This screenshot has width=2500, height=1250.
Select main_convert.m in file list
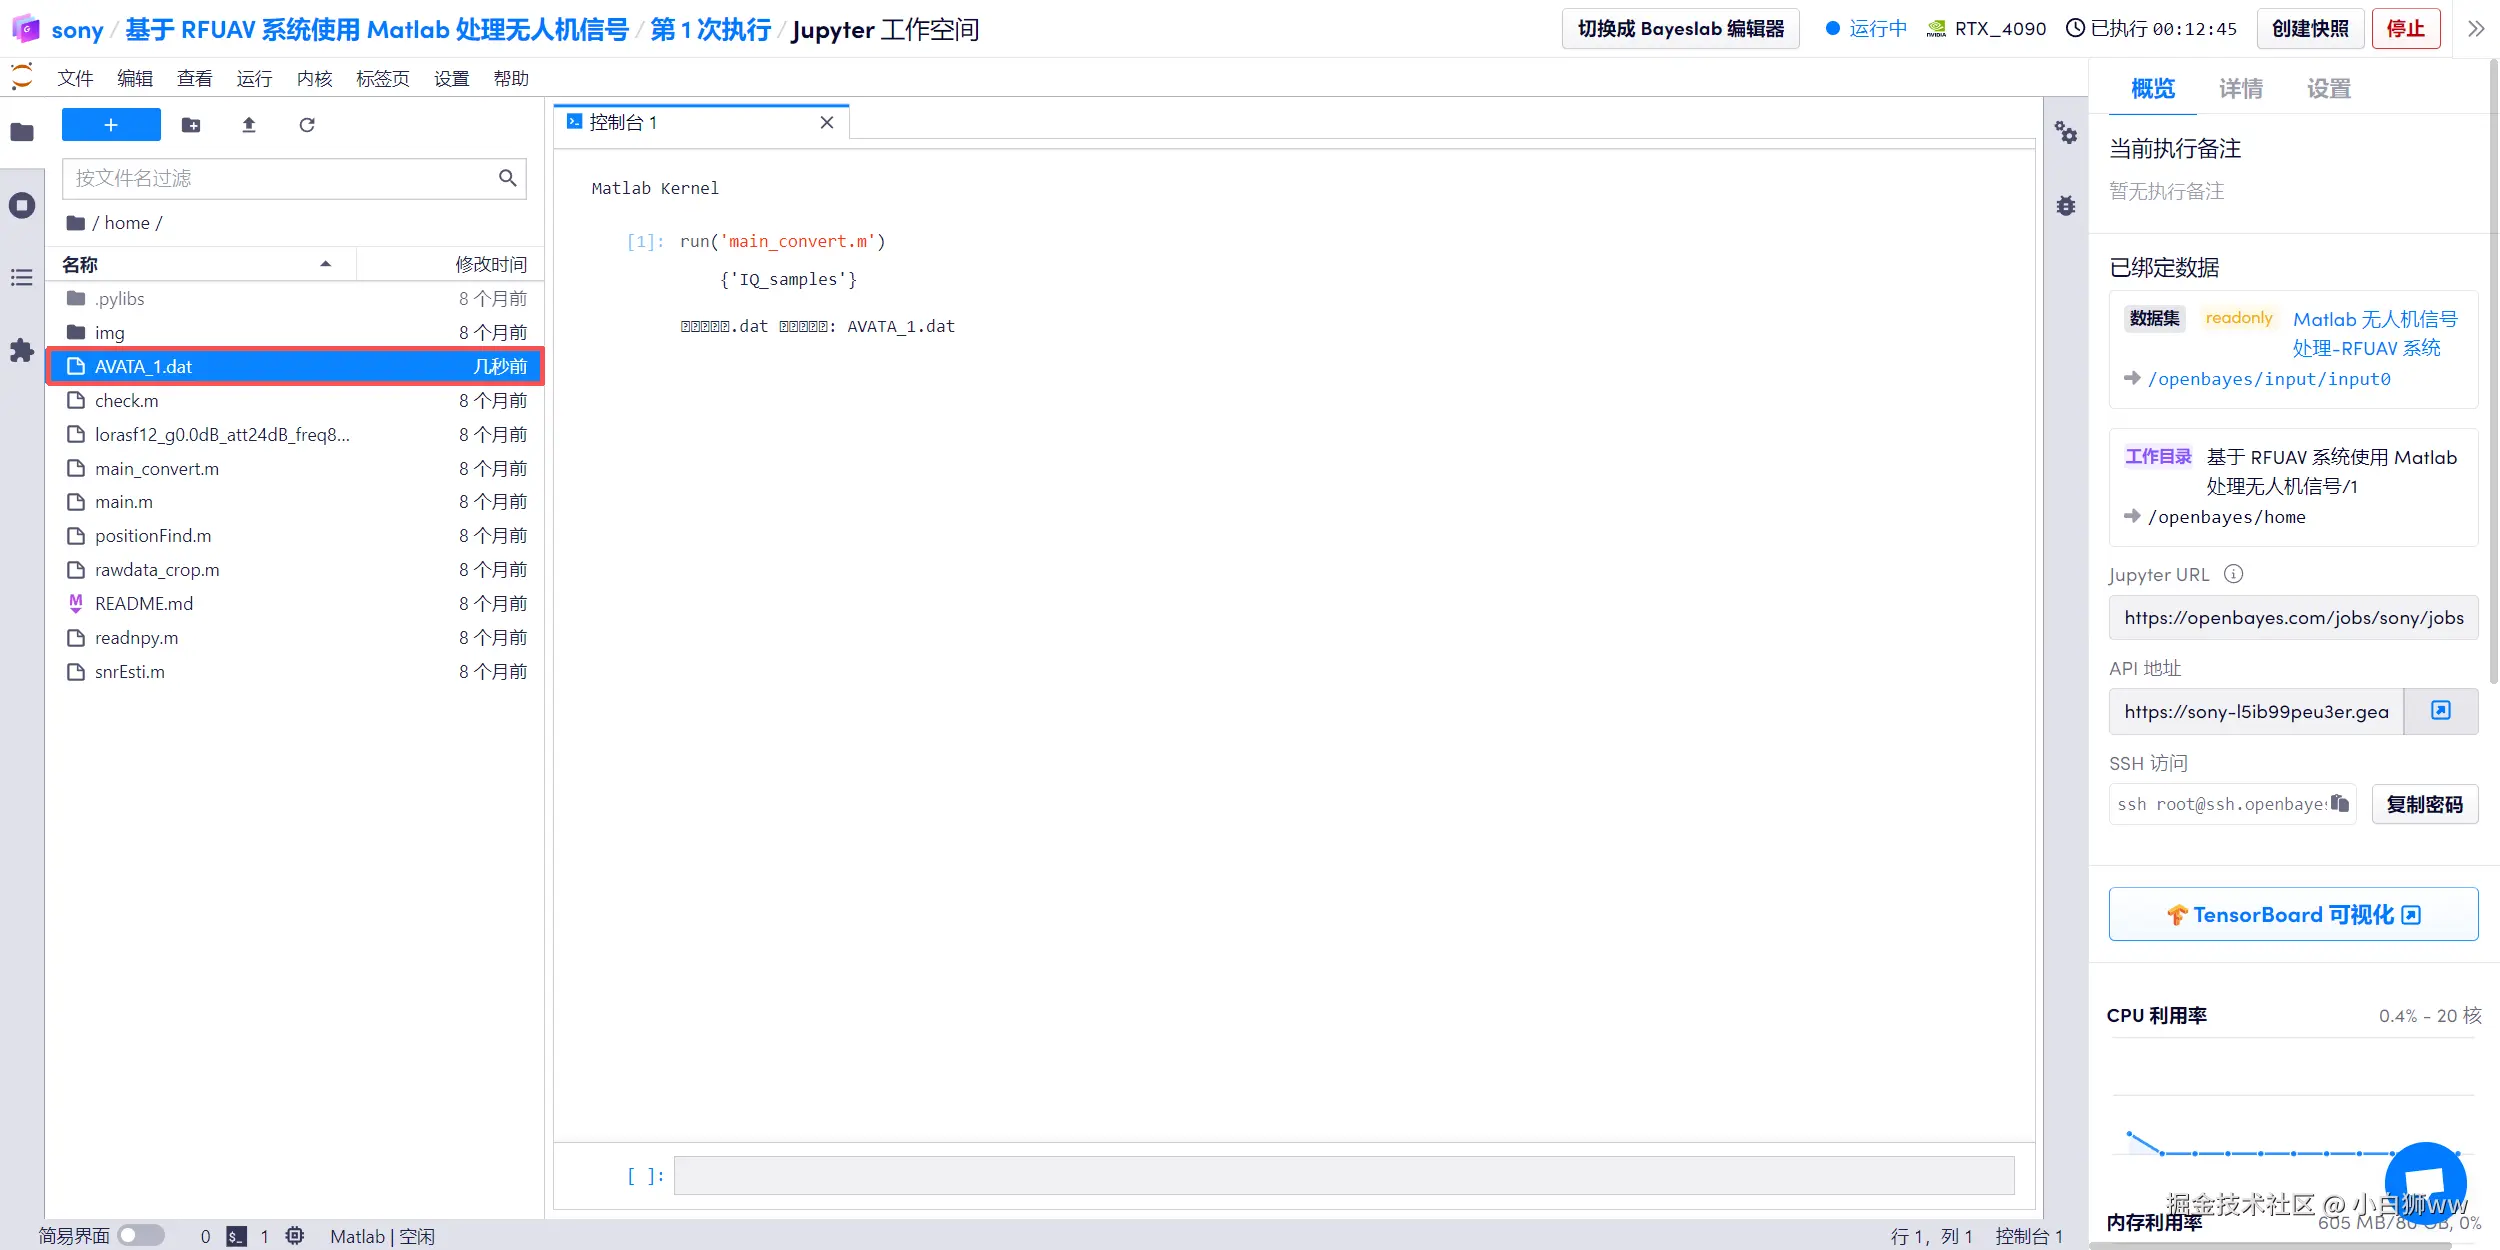[157, 469]
